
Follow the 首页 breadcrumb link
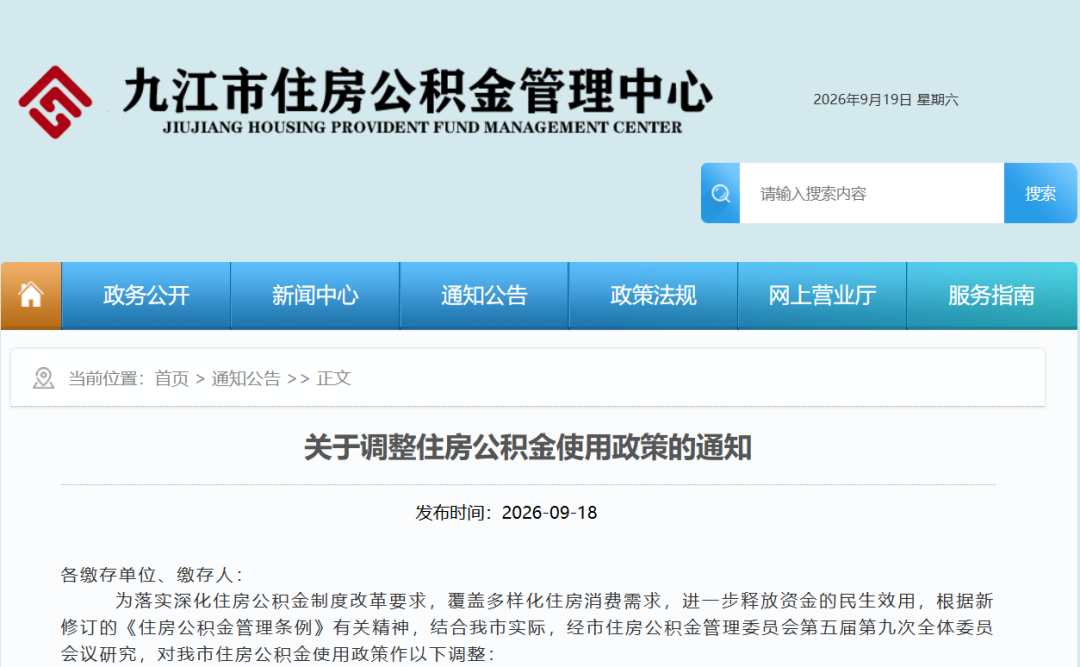(x=172, y=378)
